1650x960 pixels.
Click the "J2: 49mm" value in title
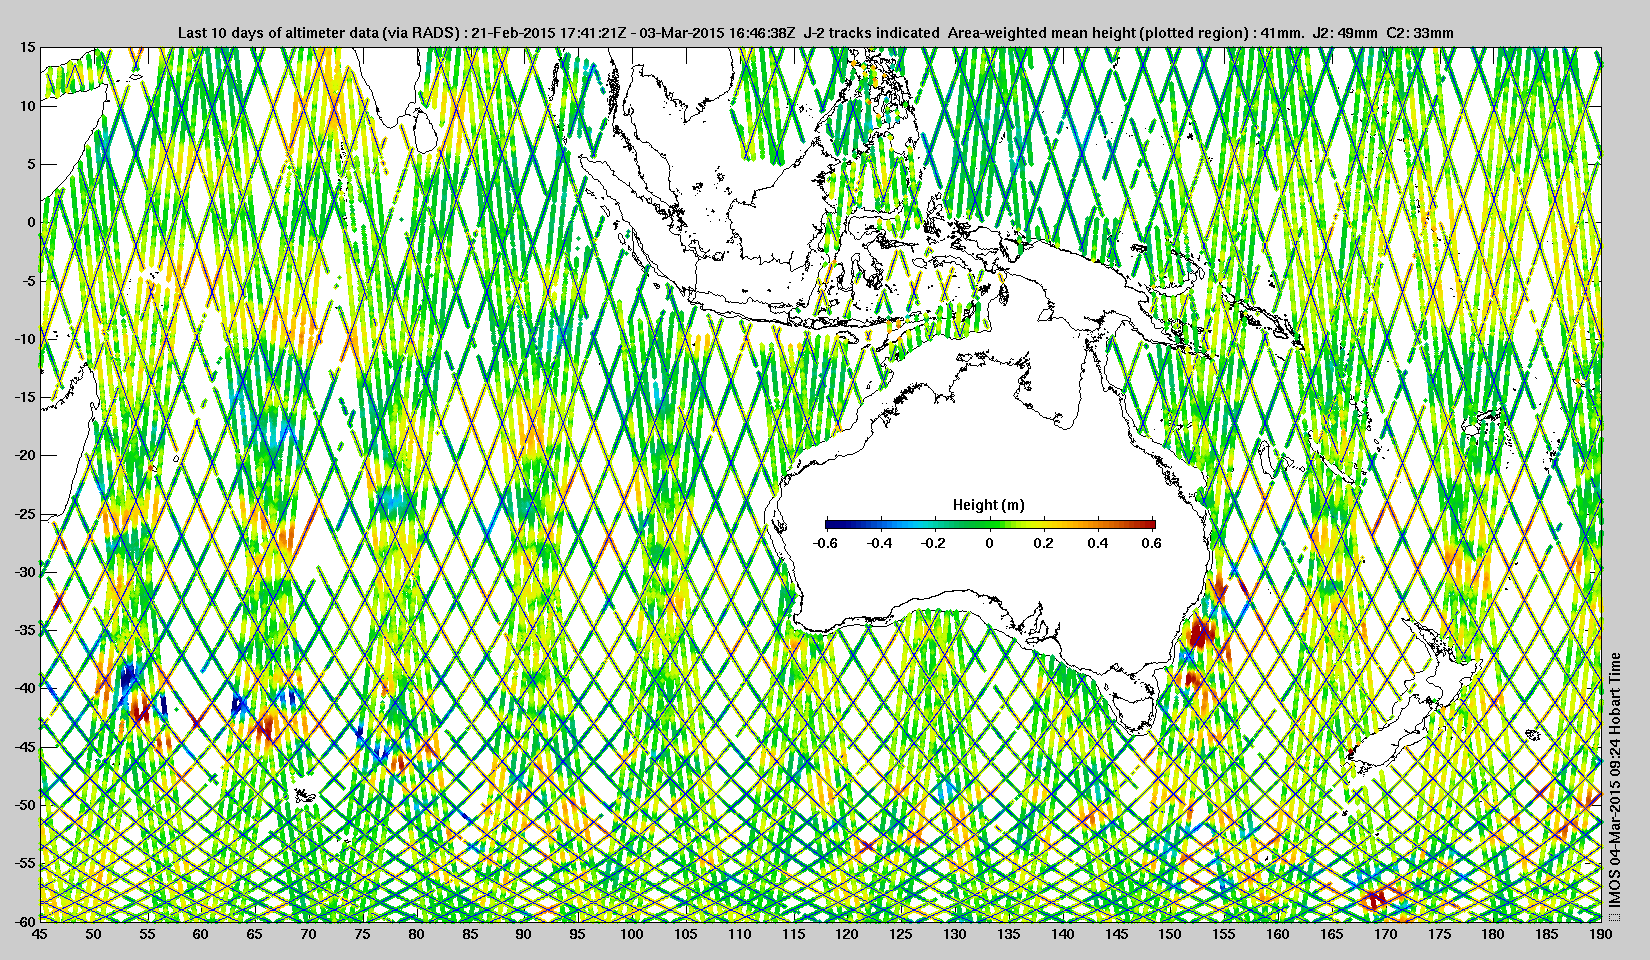[x=1345, y=33]
